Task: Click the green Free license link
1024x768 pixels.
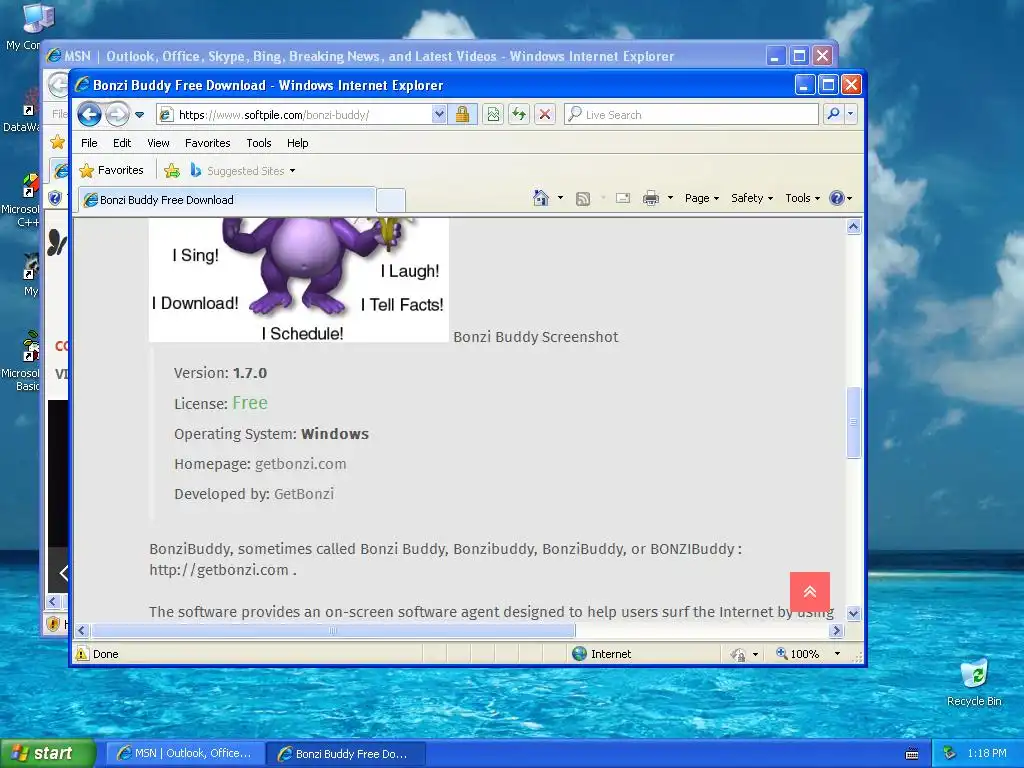Action: pos(250,403)
